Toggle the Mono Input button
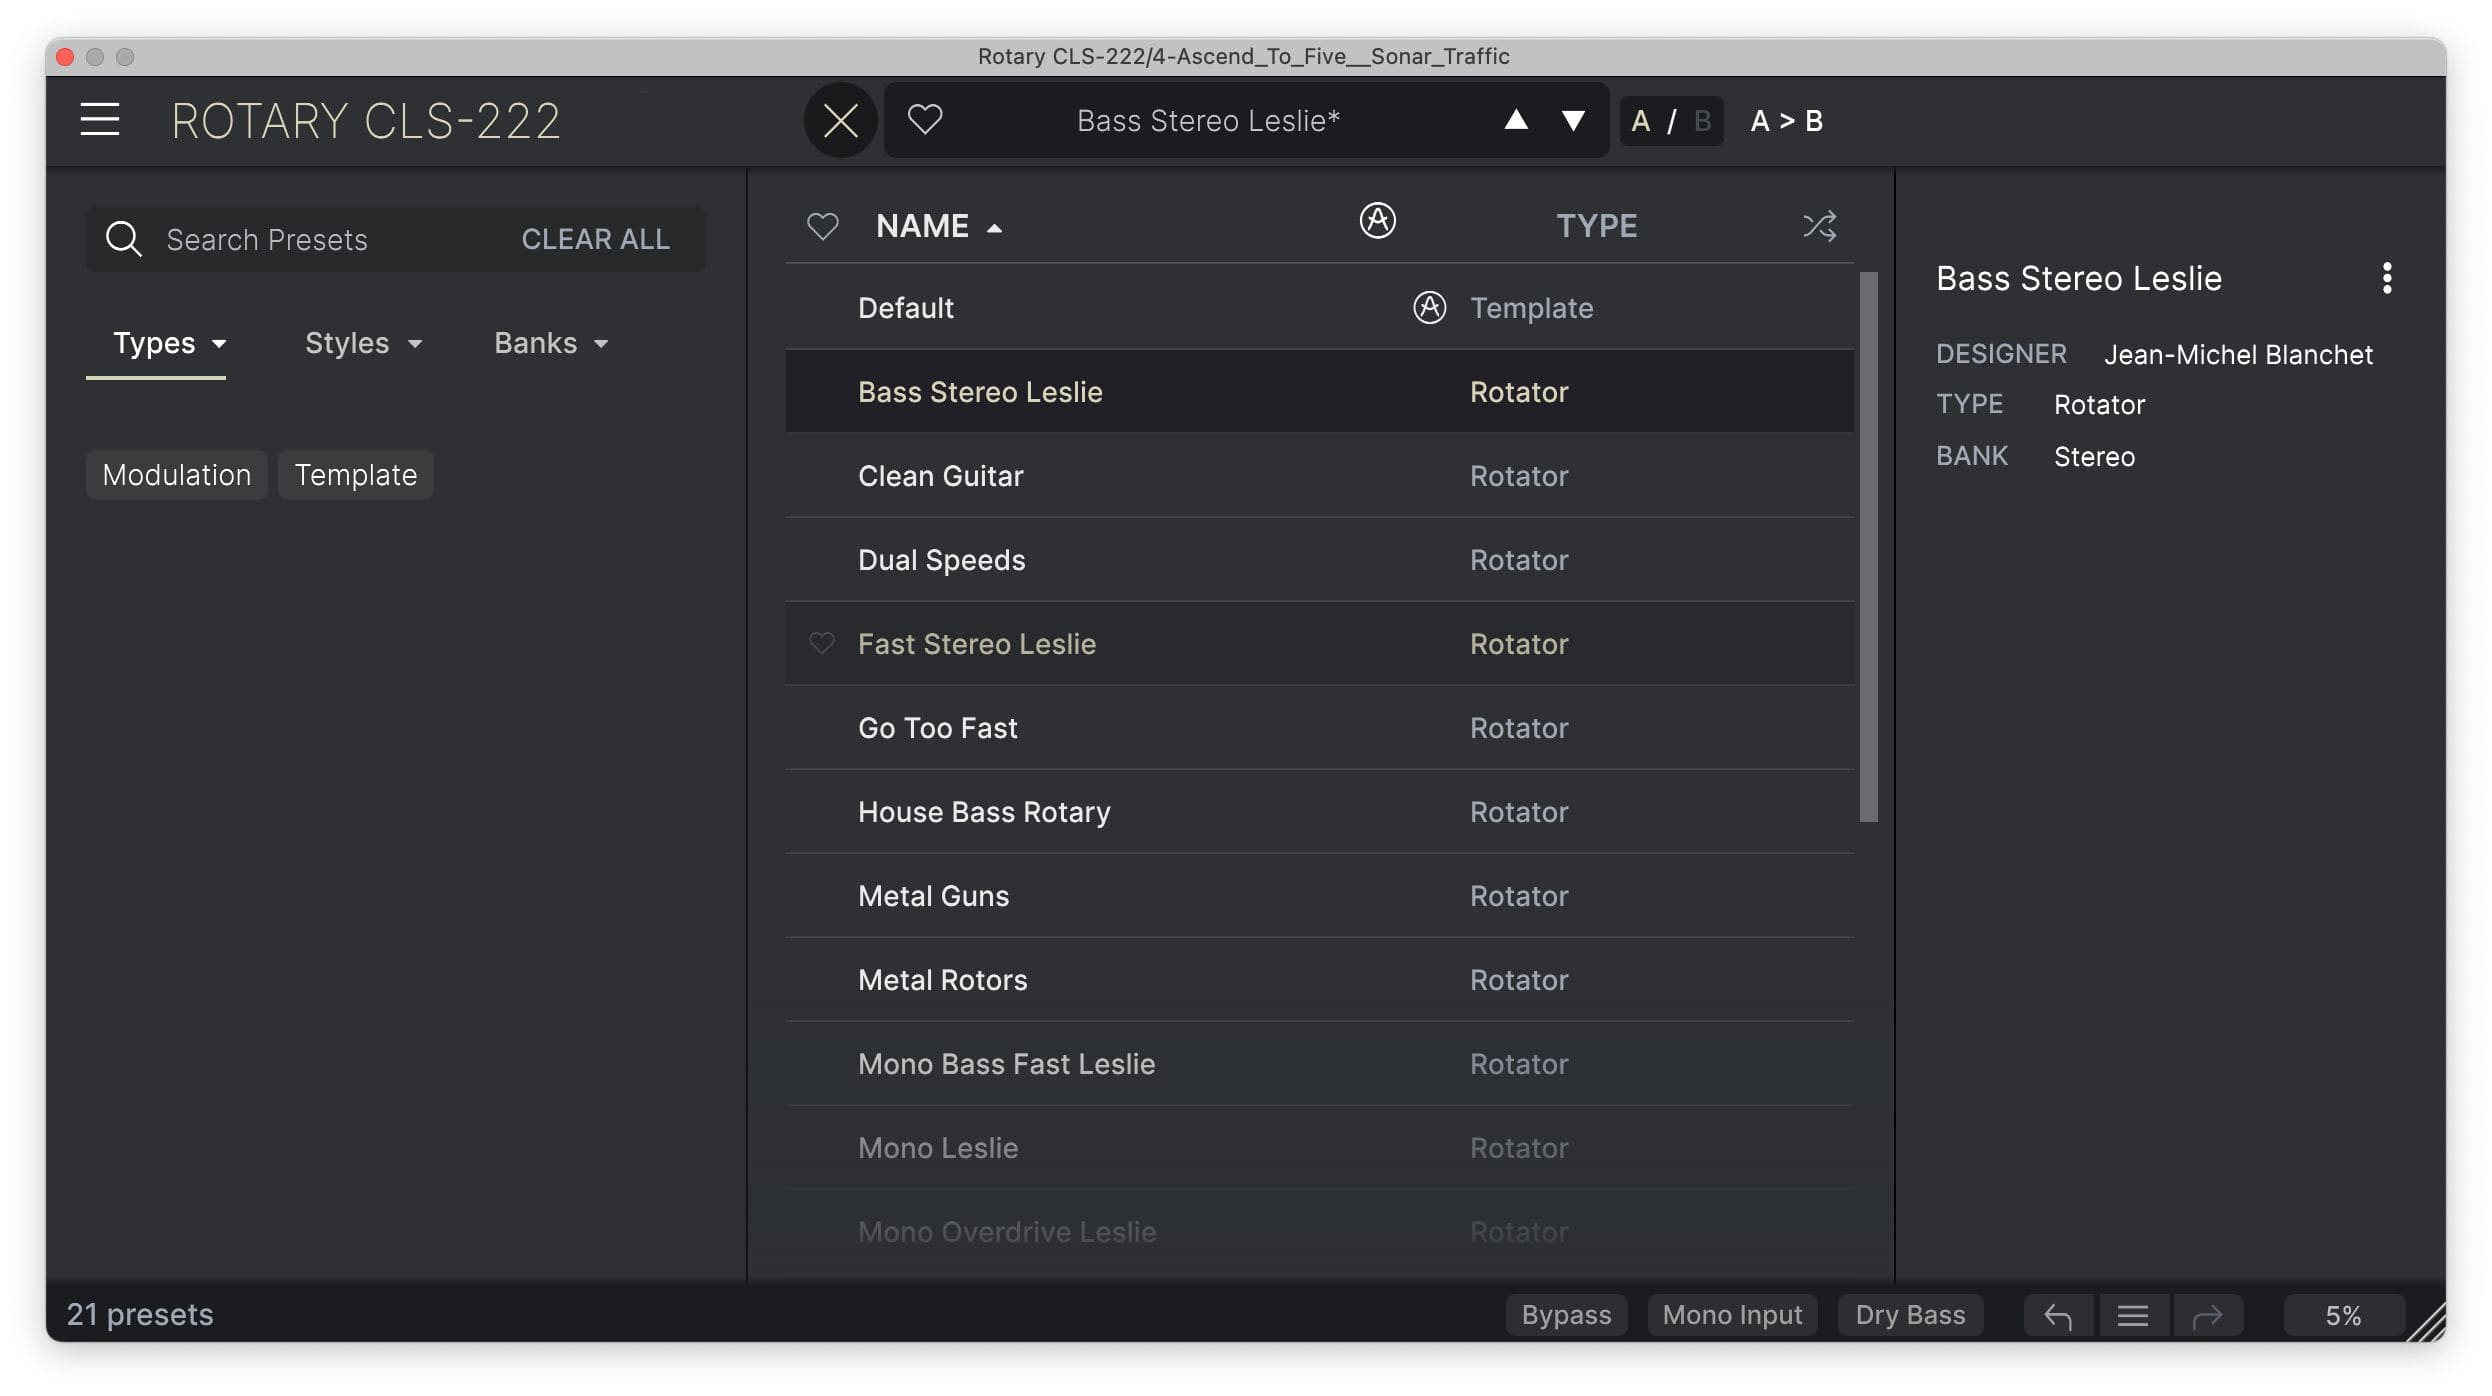This screenshot has height=1396, width=2492. tap(1732, 1314)
